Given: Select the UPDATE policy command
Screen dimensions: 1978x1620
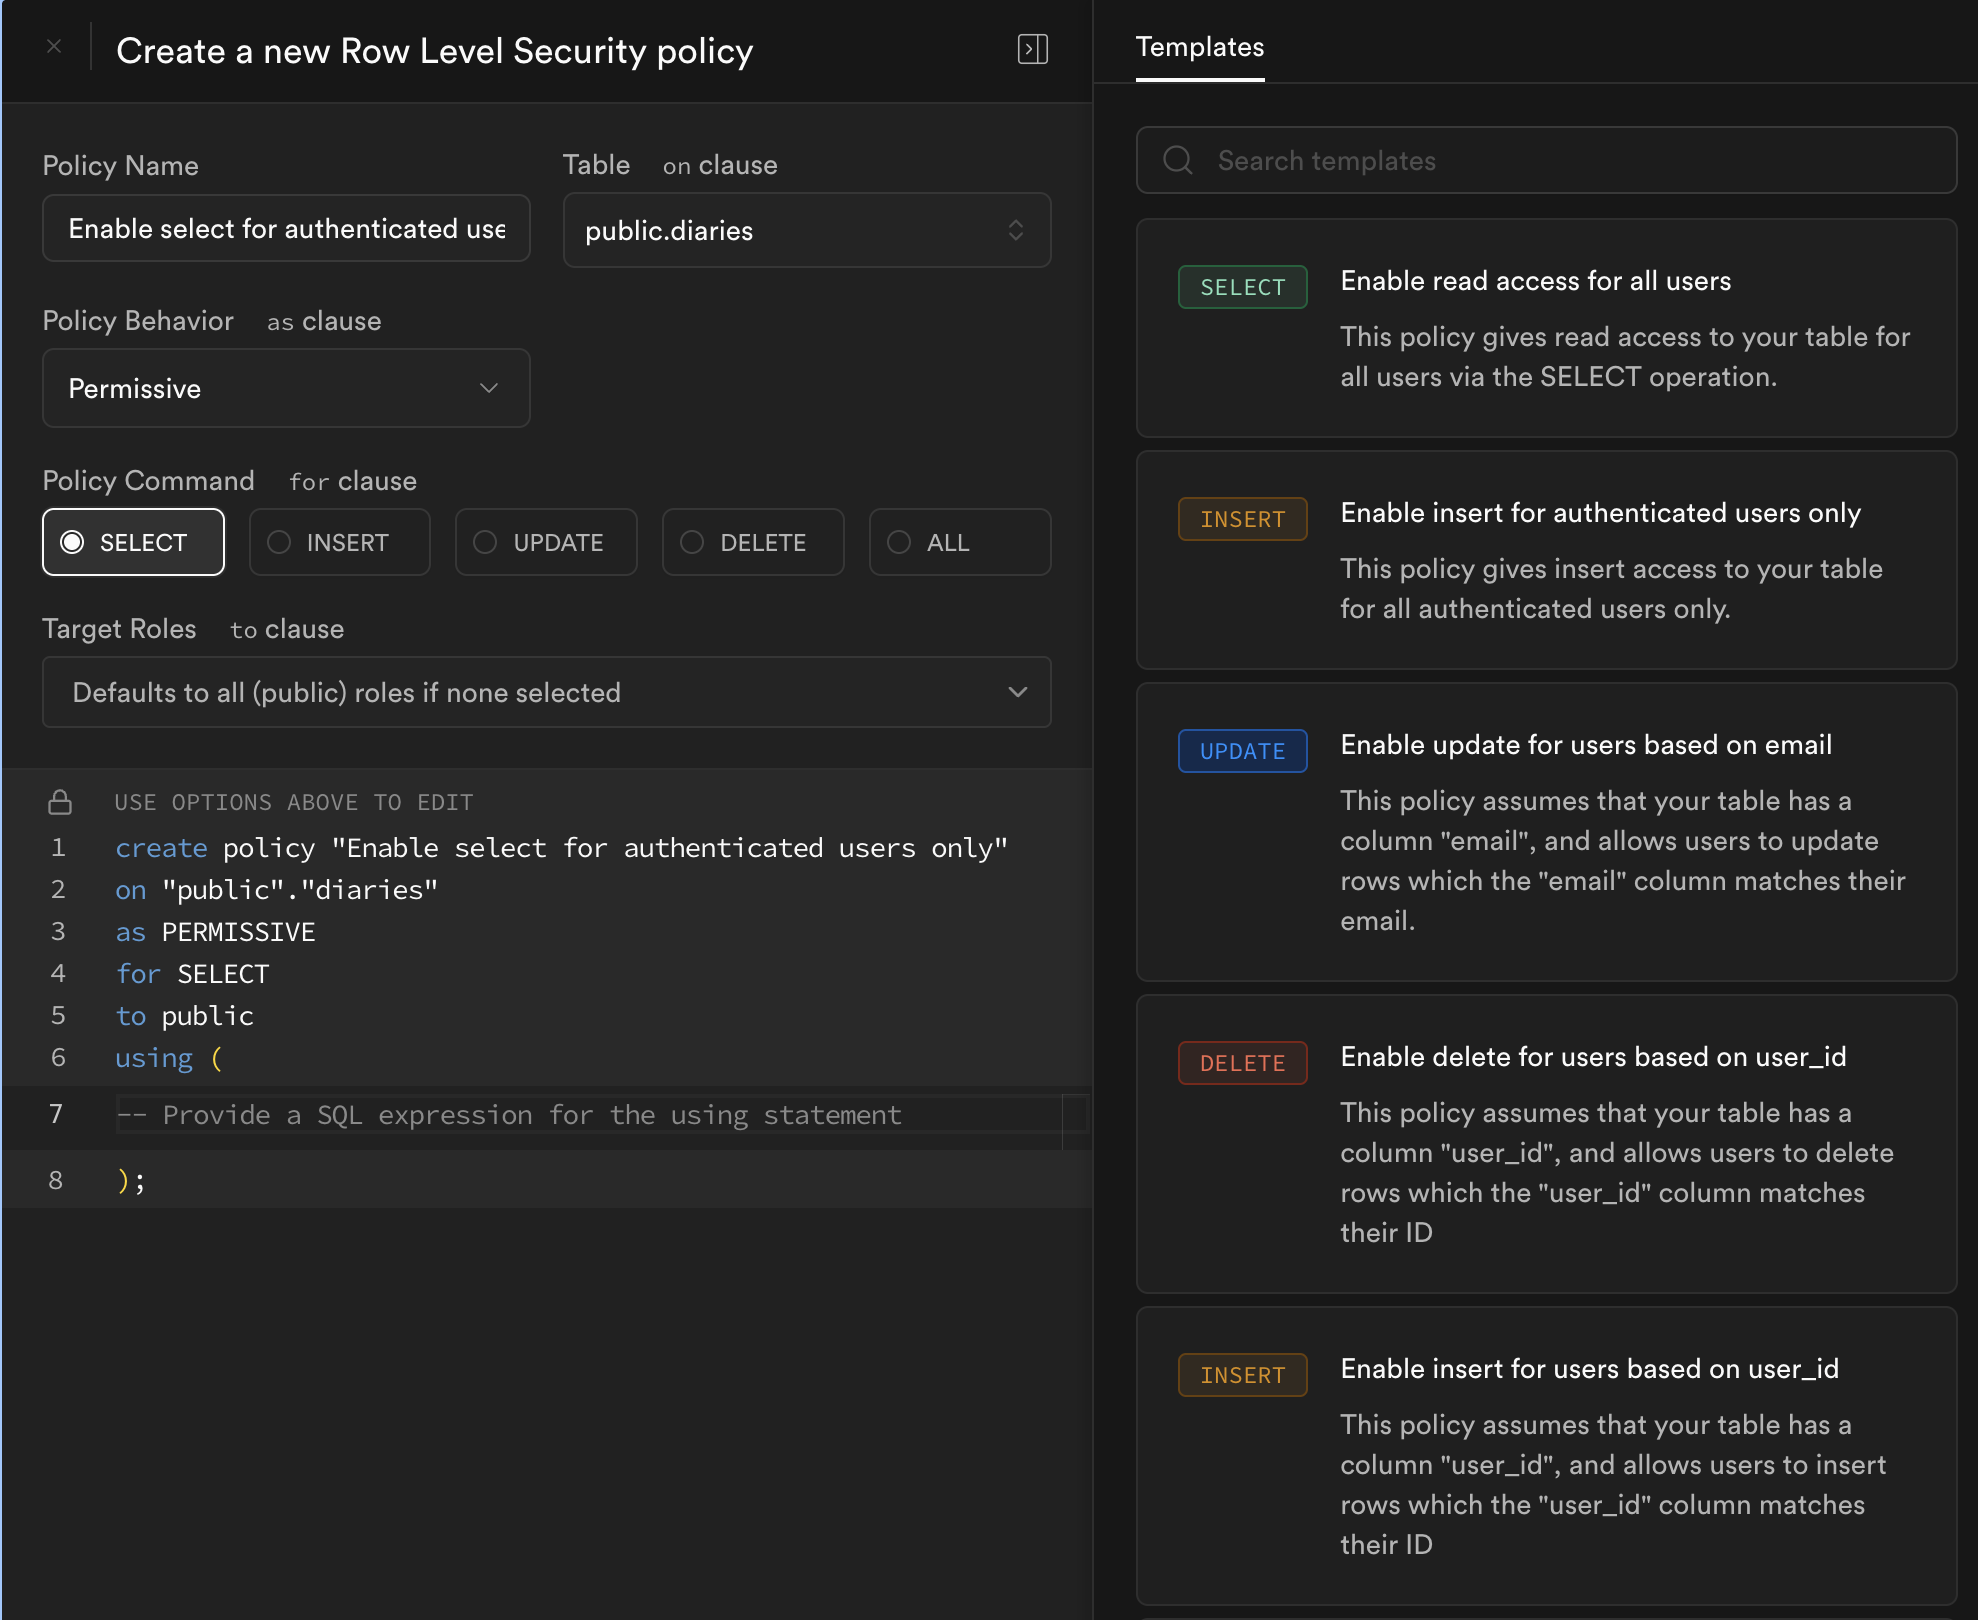Looking at the screenshot, I should coord(546,542).
